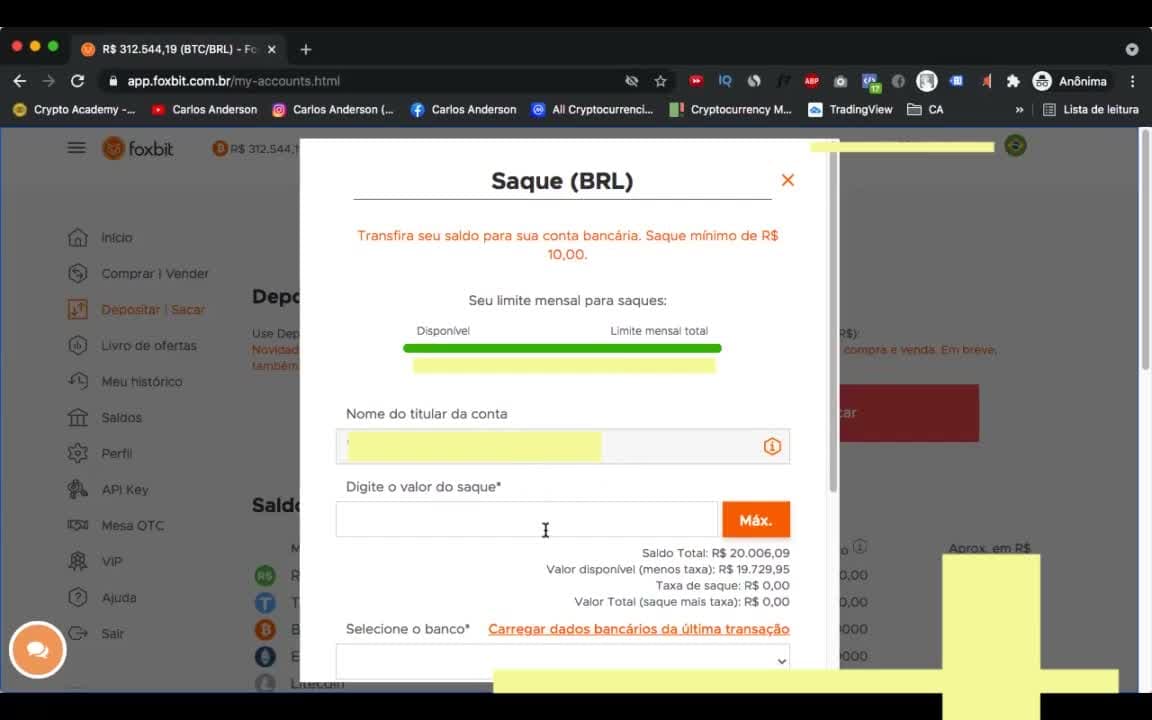This screenshot has height=720, width=1152.
Task: Close the BTC/BRL browser tab
Action: point(272,49)
